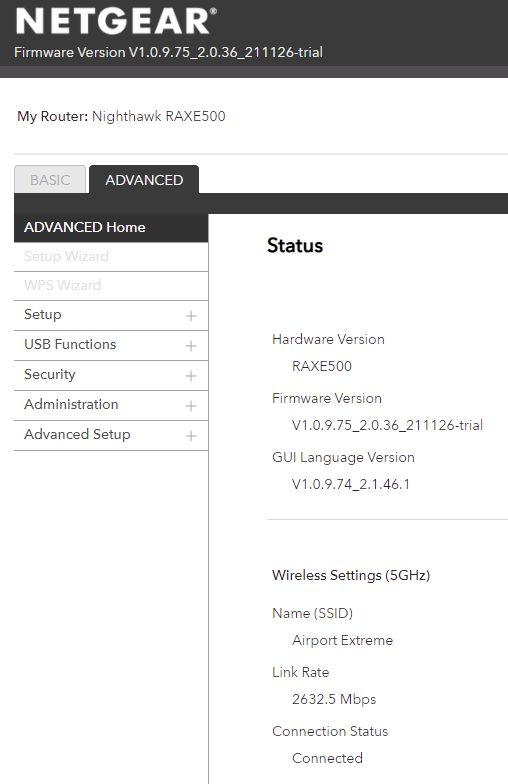
Task: Click the Name (SSID) label
Action: (312, 613)
